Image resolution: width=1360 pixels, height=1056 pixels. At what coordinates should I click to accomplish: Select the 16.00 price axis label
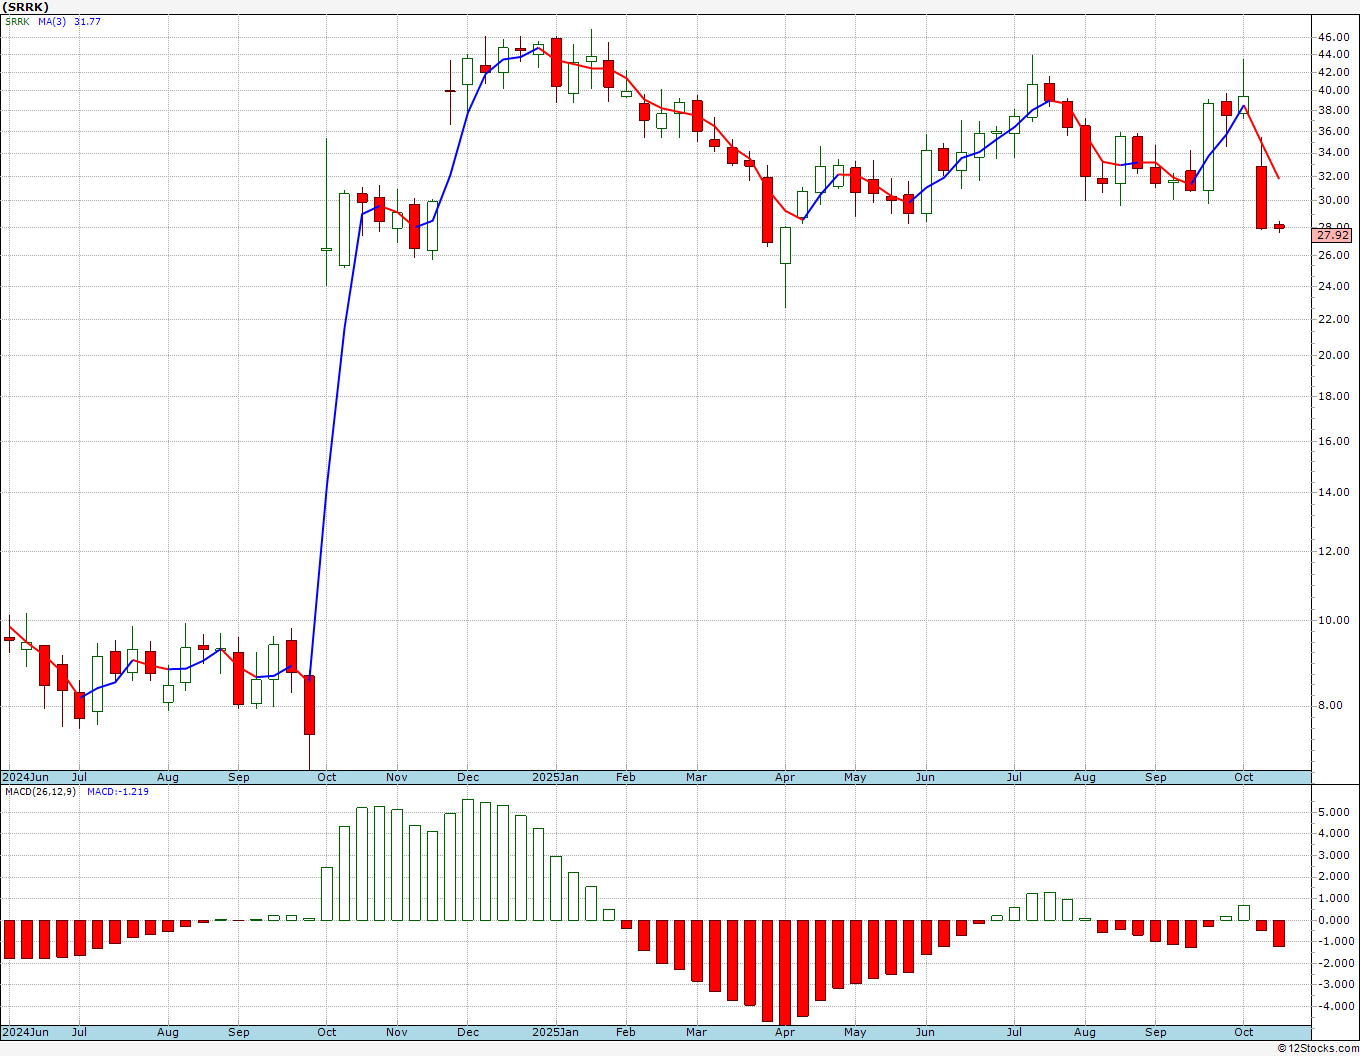tap(1333, 442)
